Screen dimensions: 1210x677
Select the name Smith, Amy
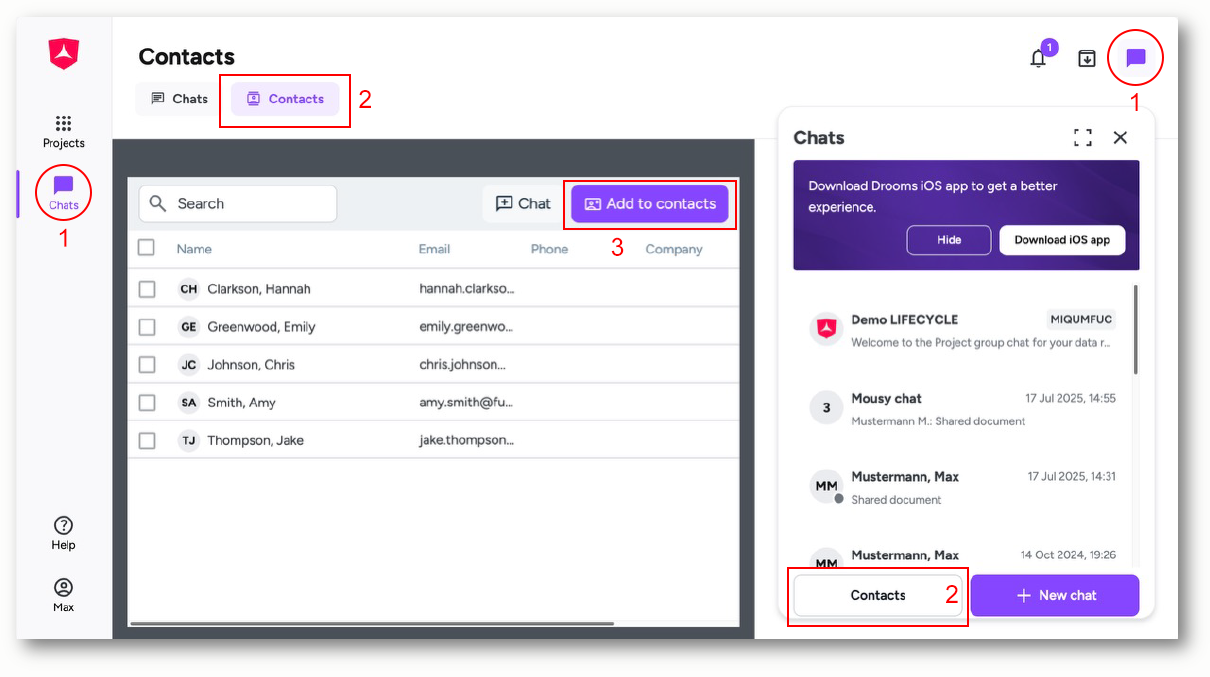tap(241, 403)
